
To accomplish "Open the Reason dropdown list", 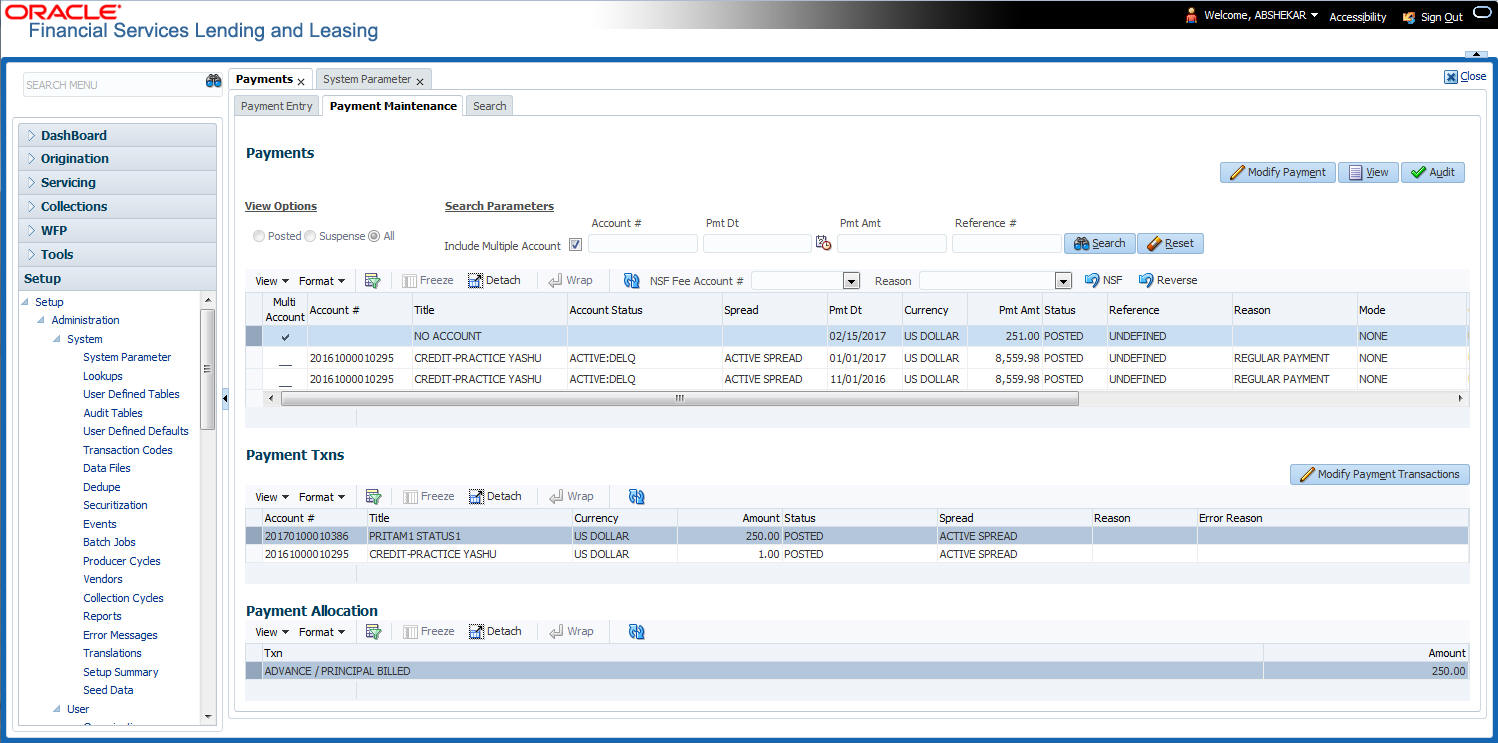I will click(1064, 281).
